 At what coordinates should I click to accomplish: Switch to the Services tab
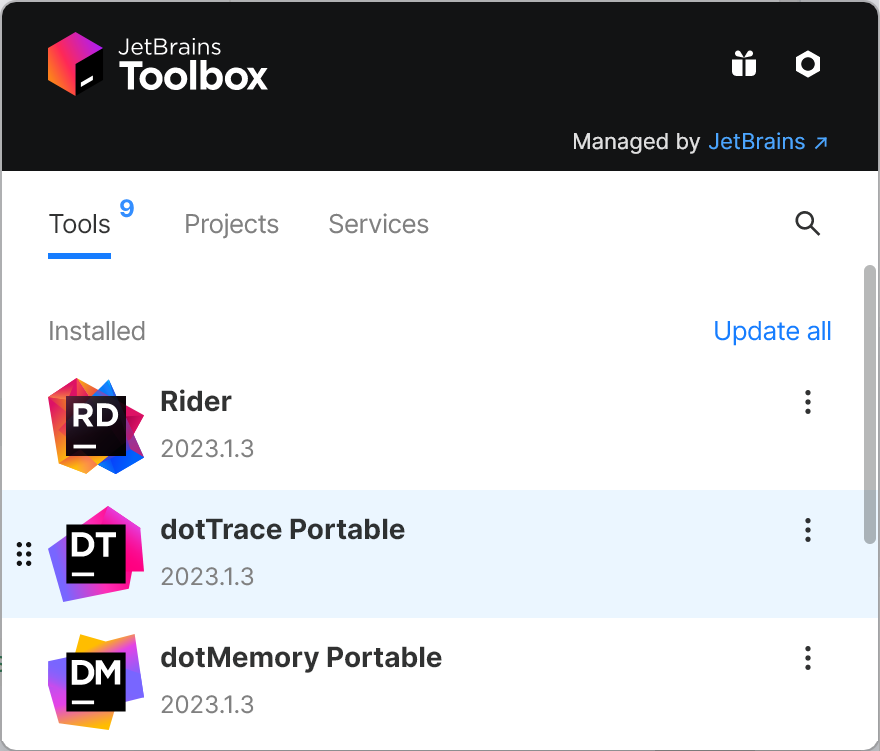(x=378, y=224)
